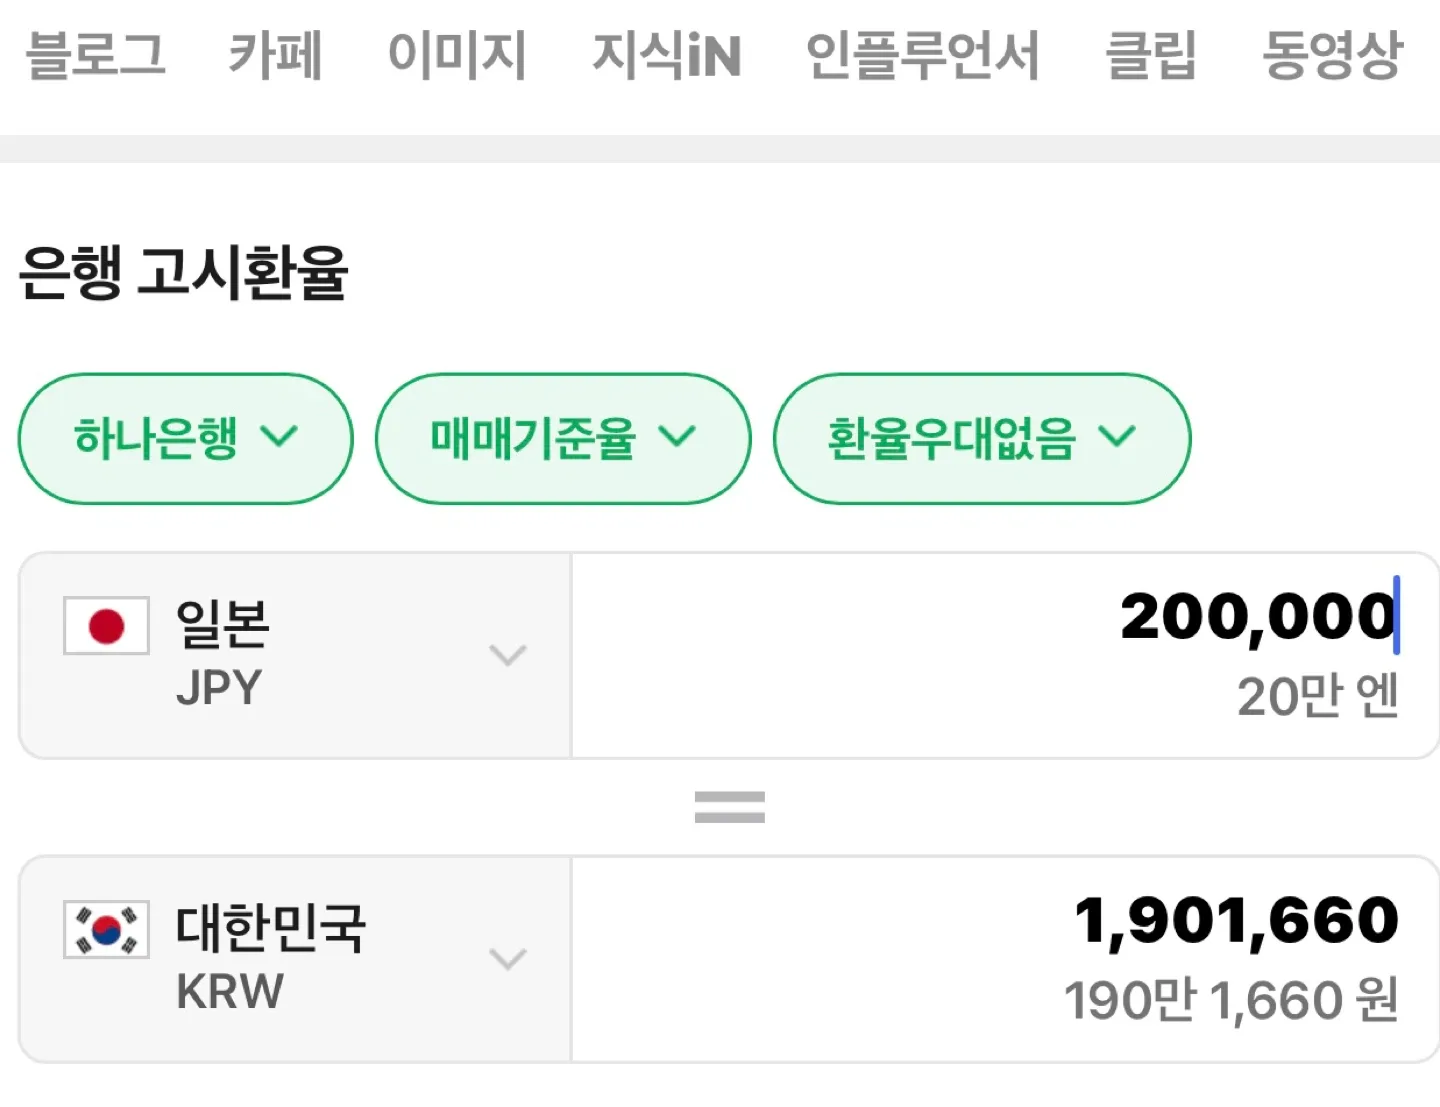Expand the 하나은행 bank dropdown
Image resolution: width=1440 pixels, height=1107 pixels.
click(x=185, y=438)
